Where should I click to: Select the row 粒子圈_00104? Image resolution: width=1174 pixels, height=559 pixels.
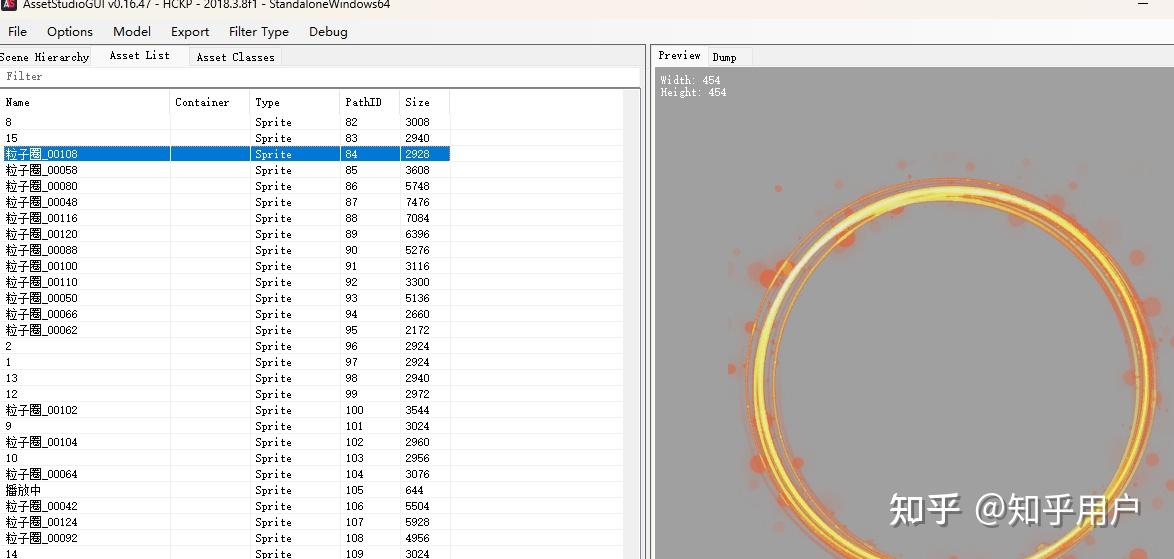225,442
